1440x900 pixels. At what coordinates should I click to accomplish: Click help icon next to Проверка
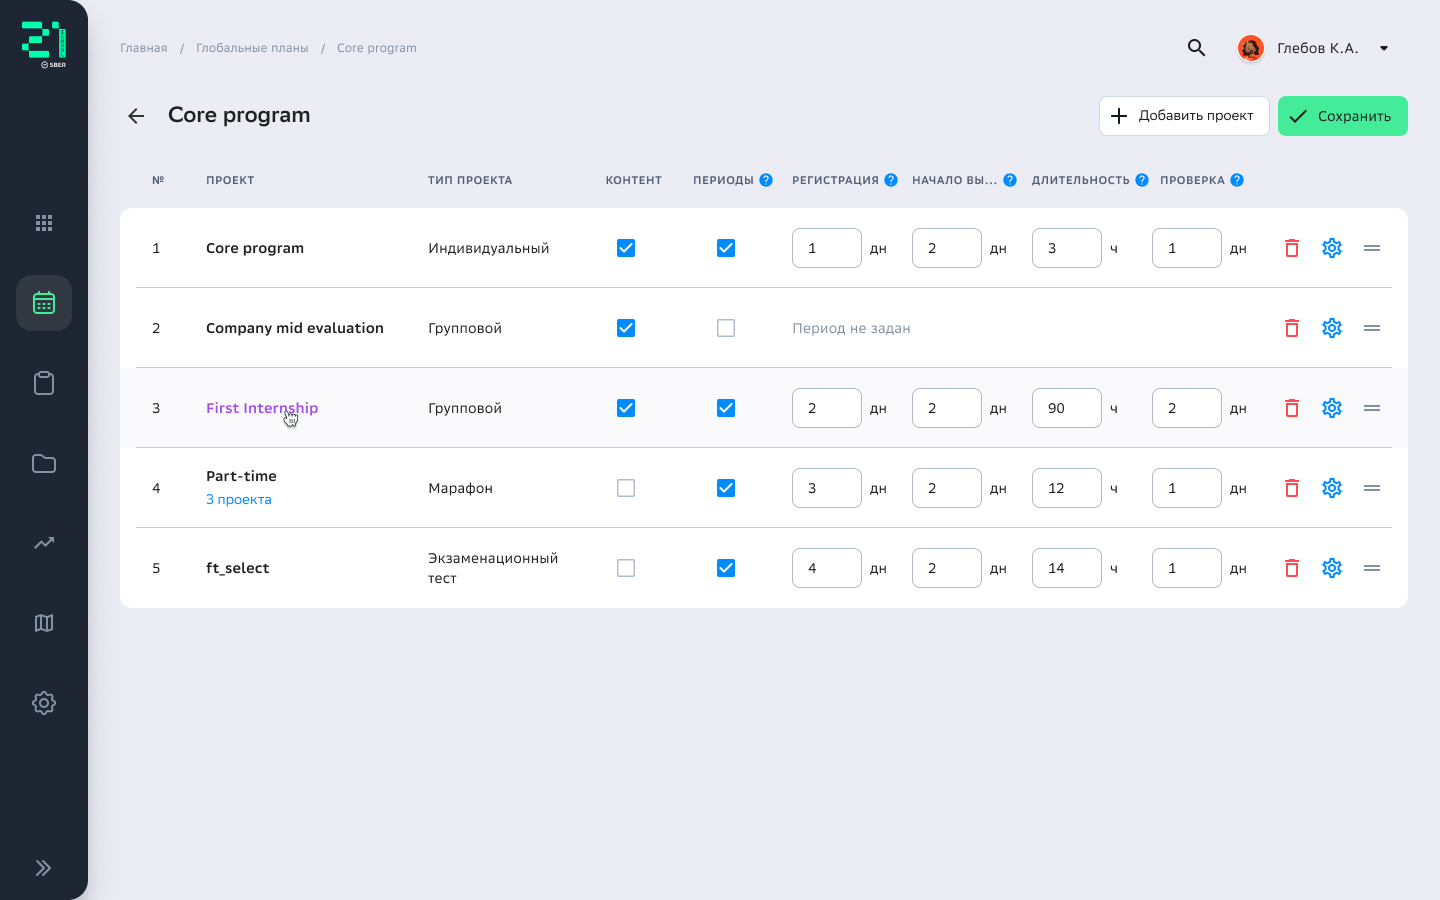[1237, 180]
